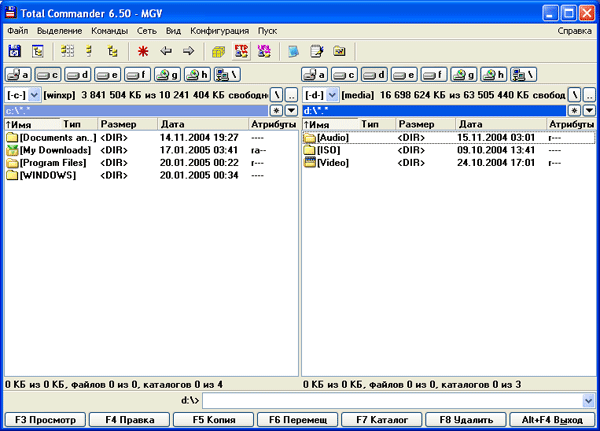Click the notepad-with-pencil editor toolbar icon
600x431 pixels.
[317, 51]
